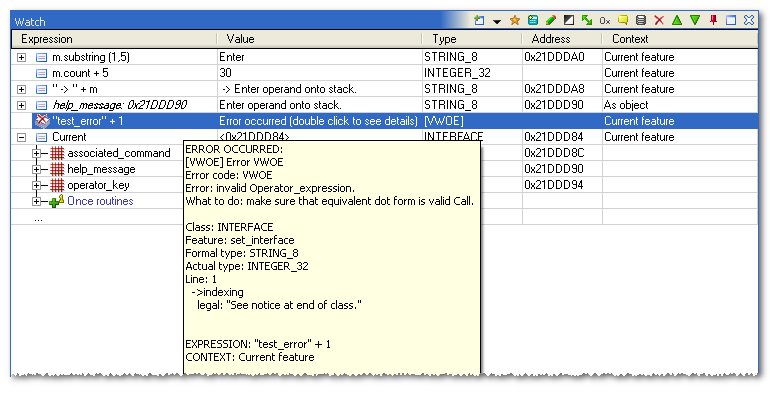Close the Watch panel with the blue X
The image size is (770, 393).
coord(749,21)
